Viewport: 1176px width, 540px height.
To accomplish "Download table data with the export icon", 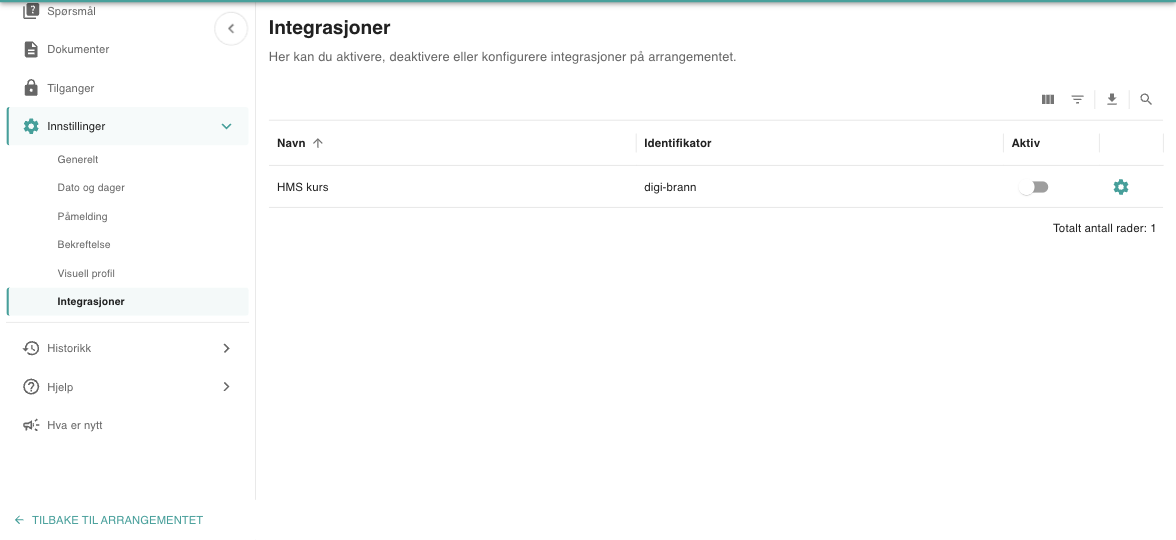I will coord(1112,99).
